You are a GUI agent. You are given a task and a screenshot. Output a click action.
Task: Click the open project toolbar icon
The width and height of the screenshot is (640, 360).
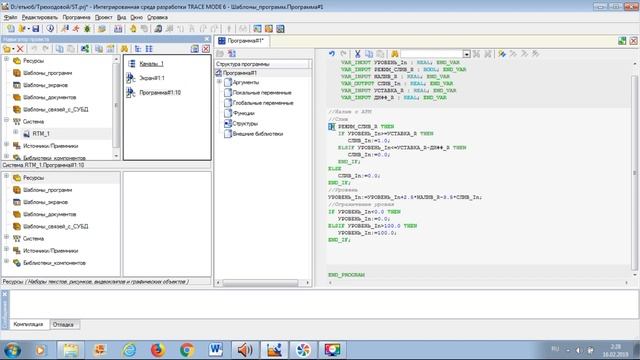pos(22,29)
